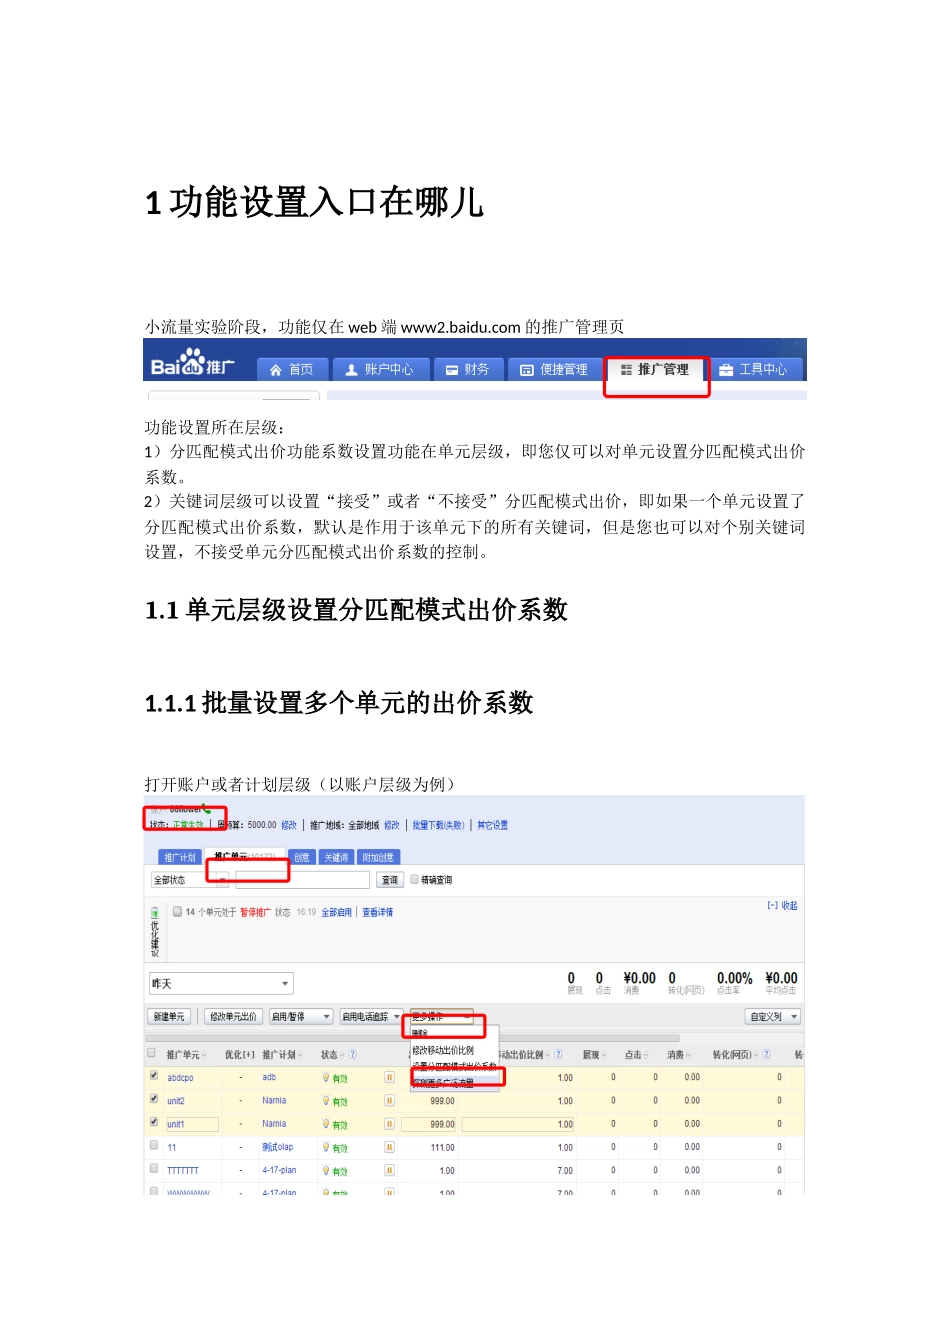This screenshot has height=1344, width=950.
Task: Click the 查看详情 link
Action: point(378,912)
